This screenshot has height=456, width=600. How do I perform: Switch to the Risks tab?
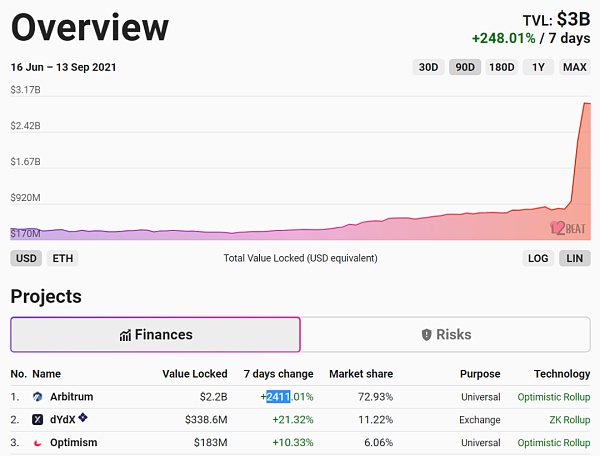click(x=446, y=335)
